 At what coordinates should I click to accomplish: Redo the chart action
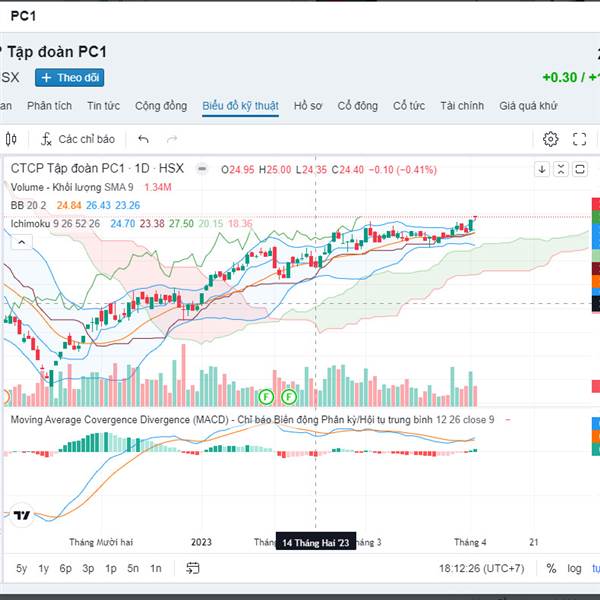click(172, 139)
